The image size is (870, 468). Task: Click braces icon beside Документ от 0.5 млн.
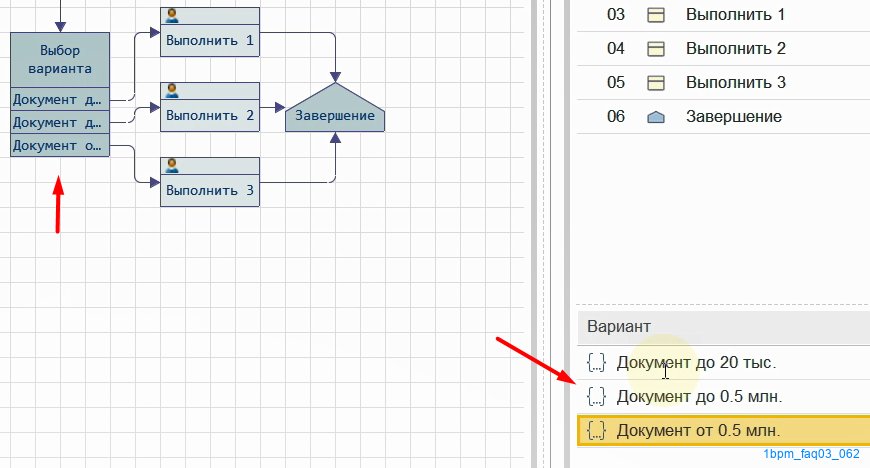(596, 430)
